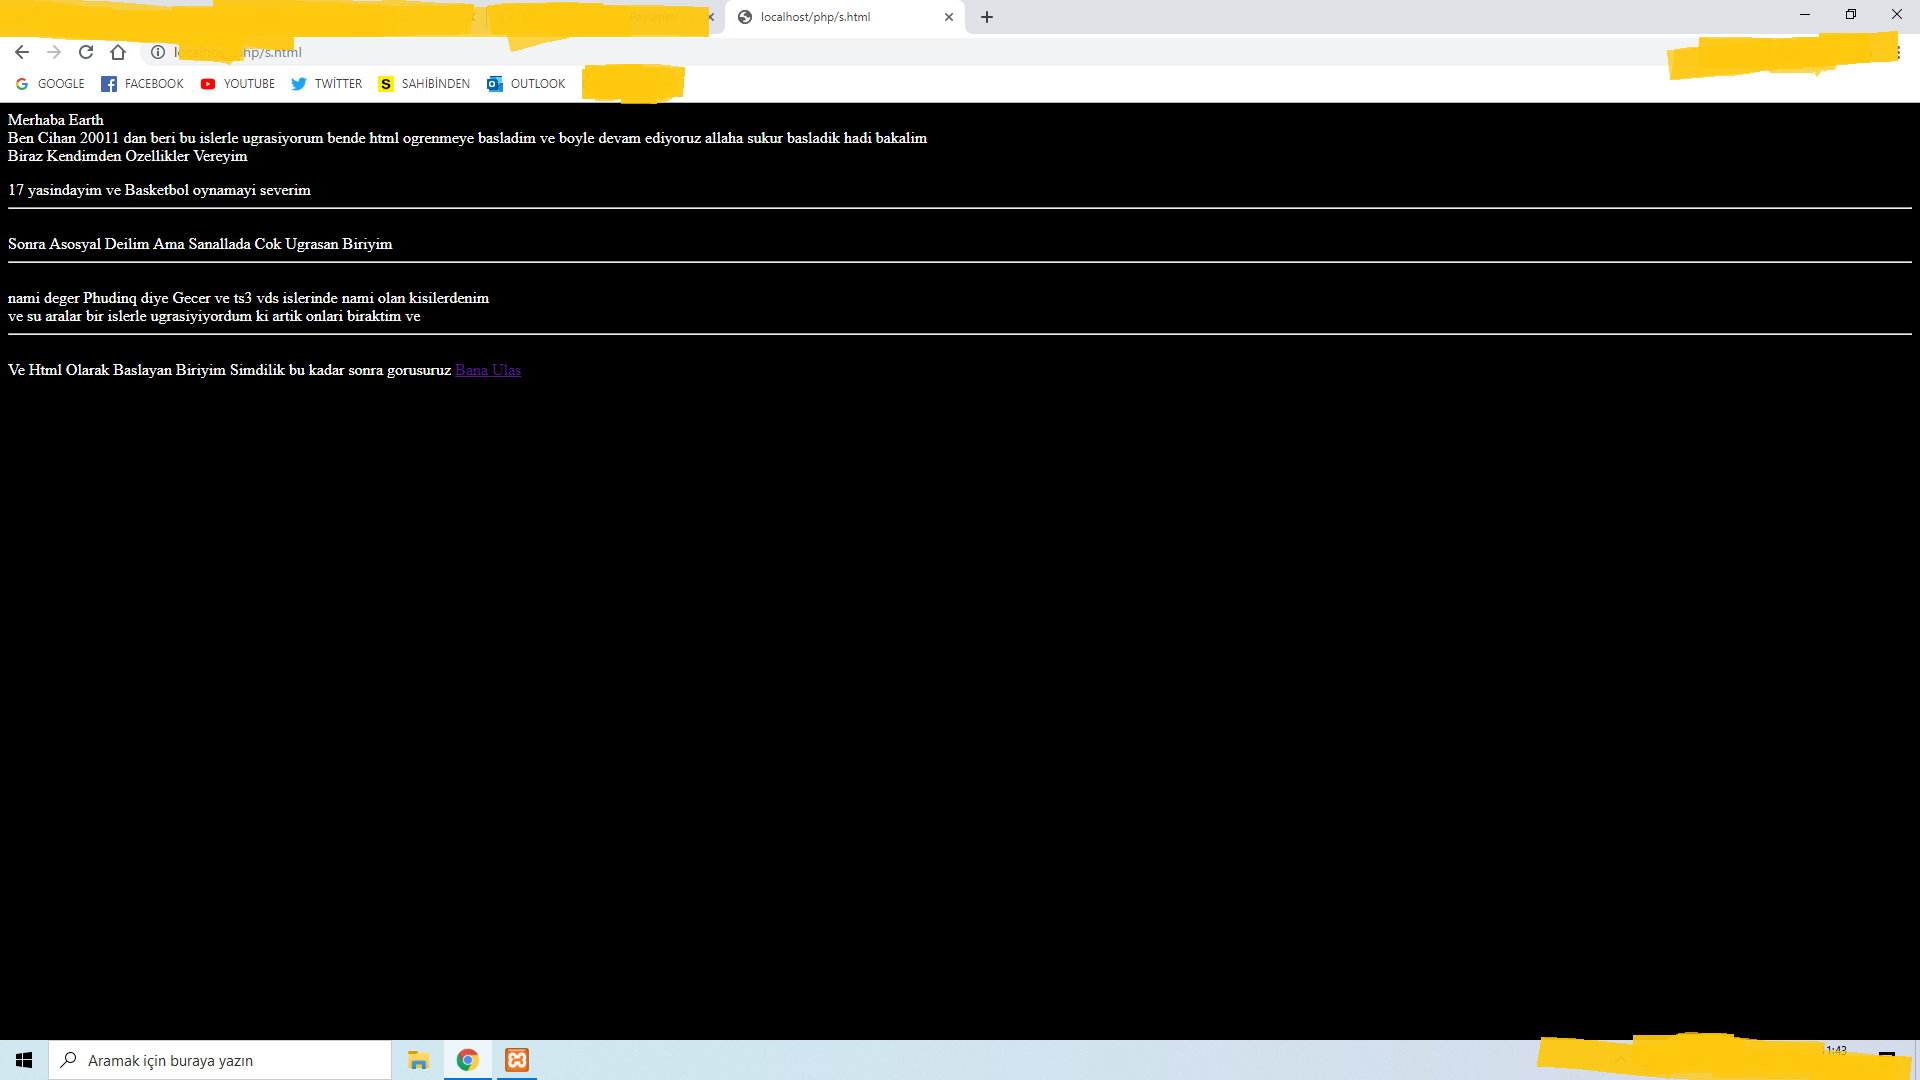Click the line starting 've su aralar bir islerle'

click(x=214, y=316)
